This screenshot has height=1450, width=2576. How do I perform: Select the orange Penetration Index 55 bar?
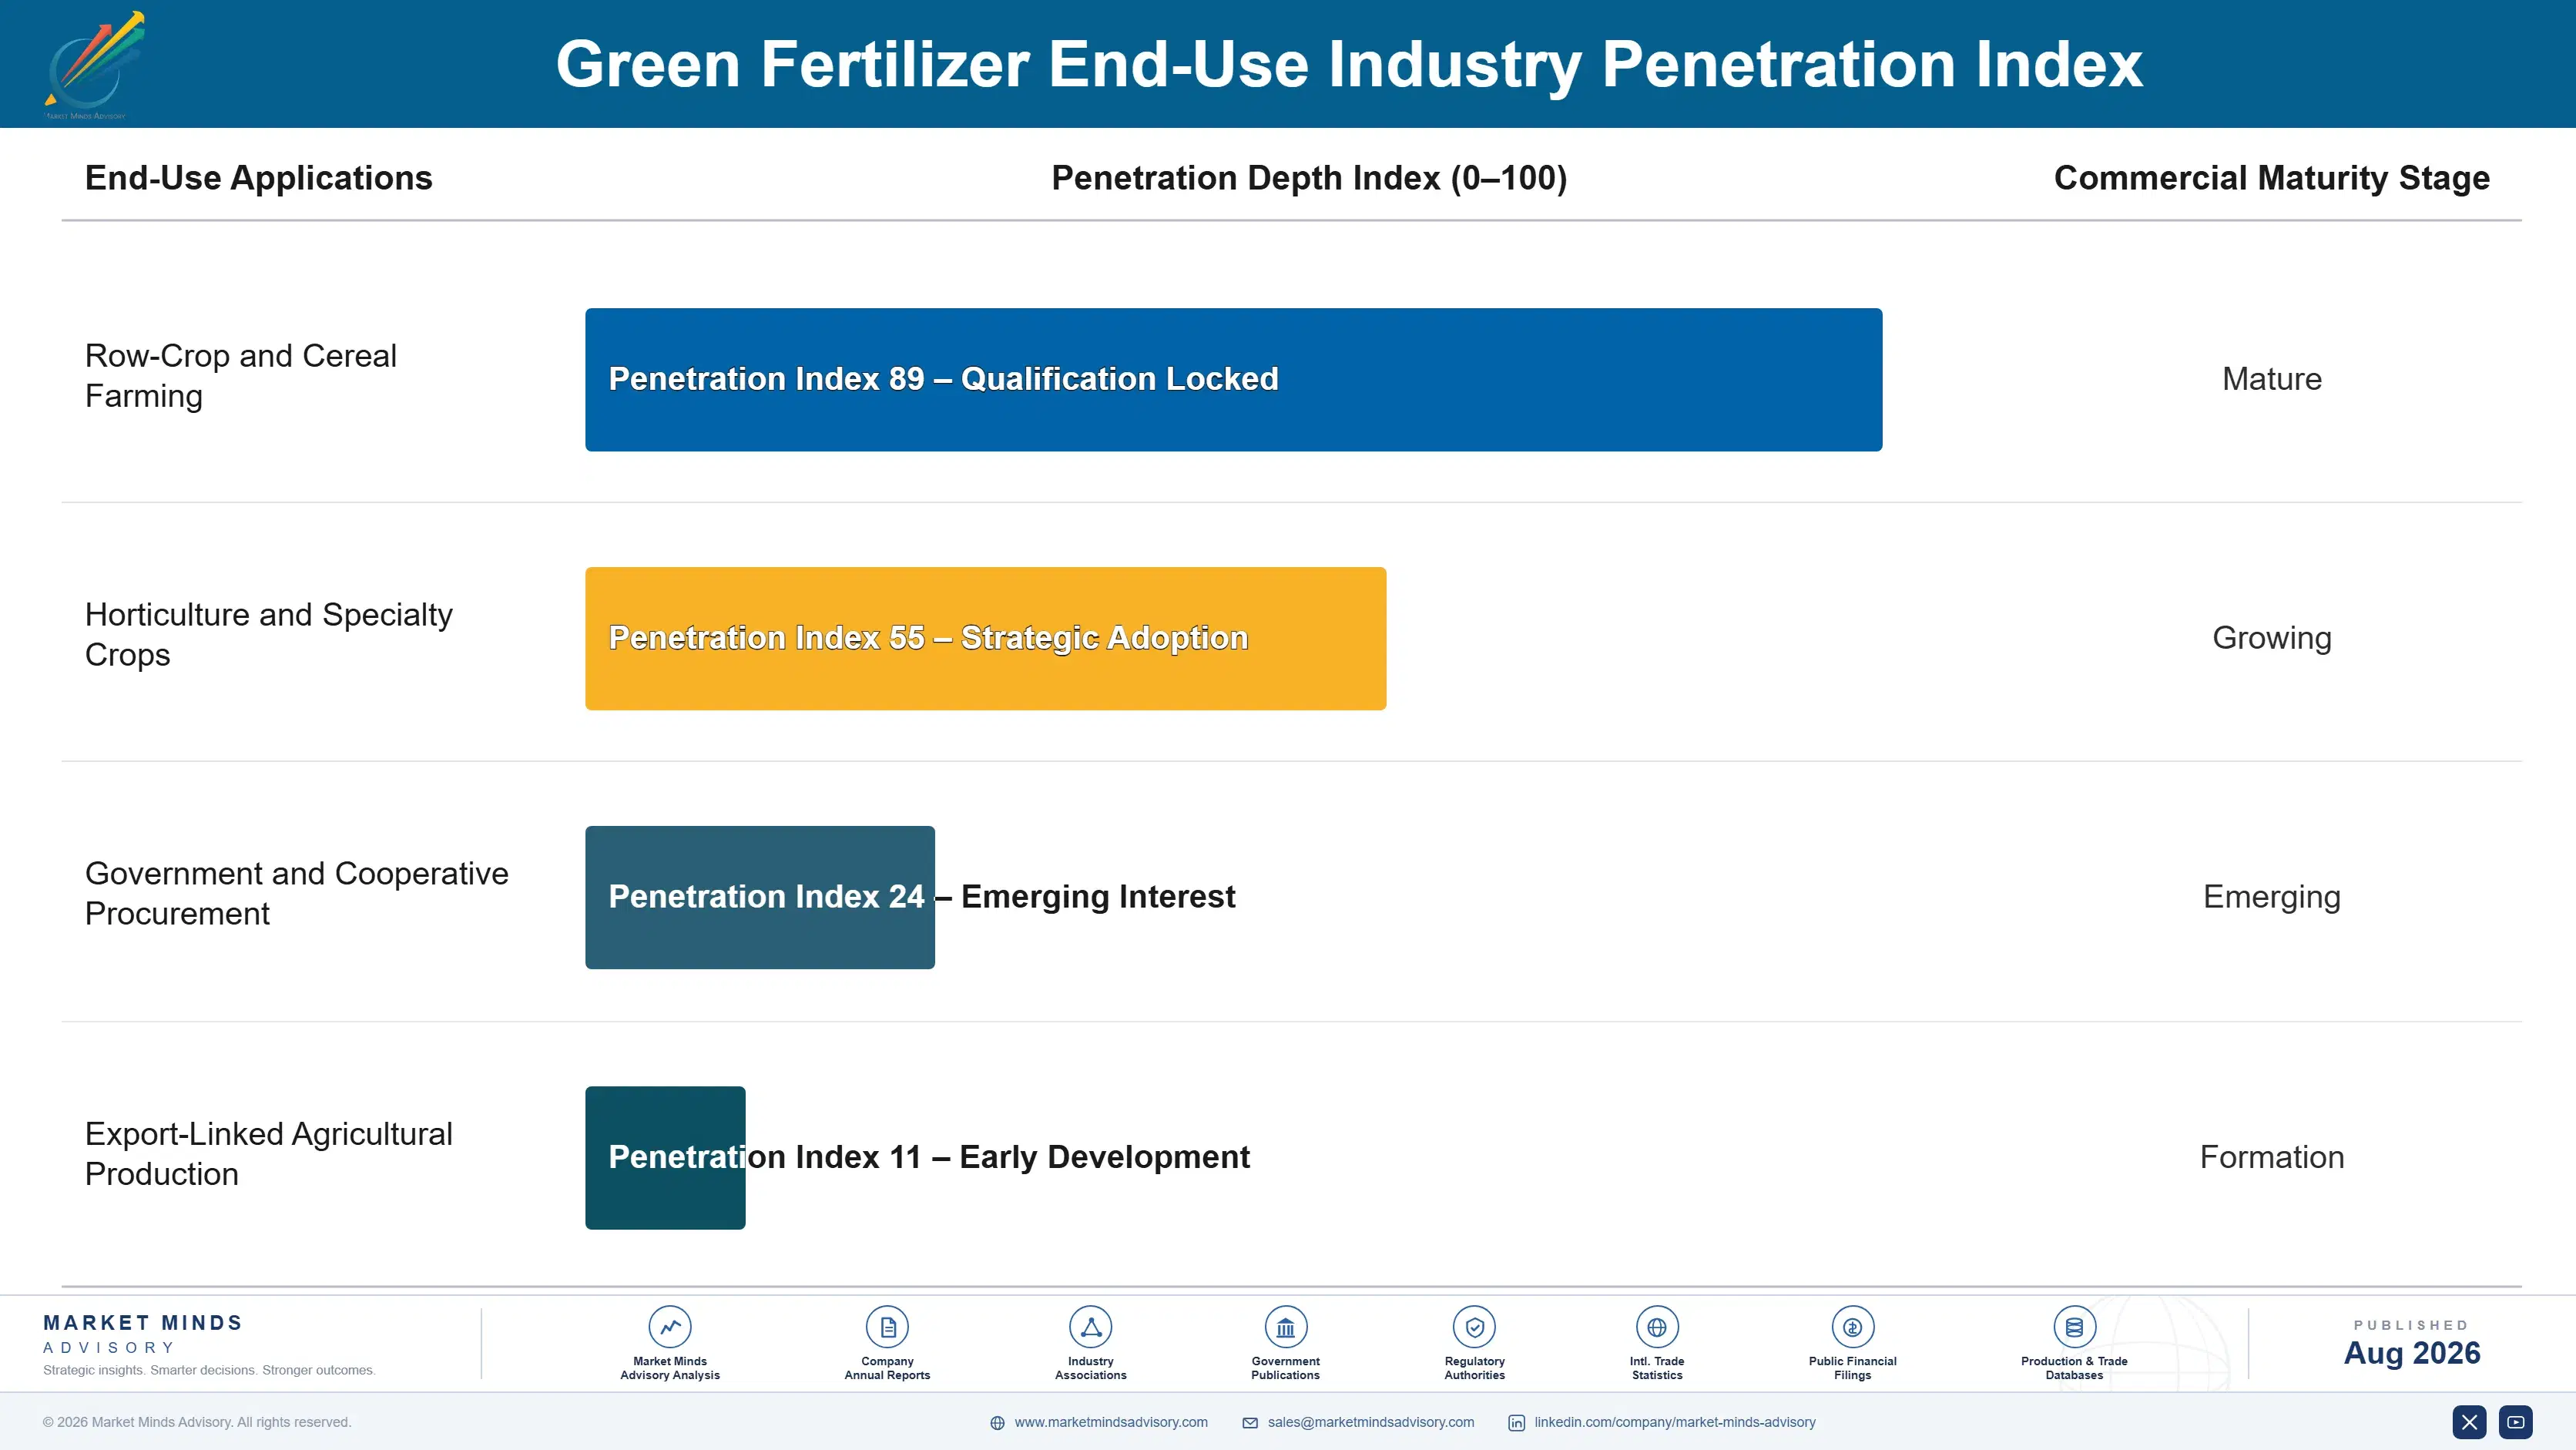985,639
